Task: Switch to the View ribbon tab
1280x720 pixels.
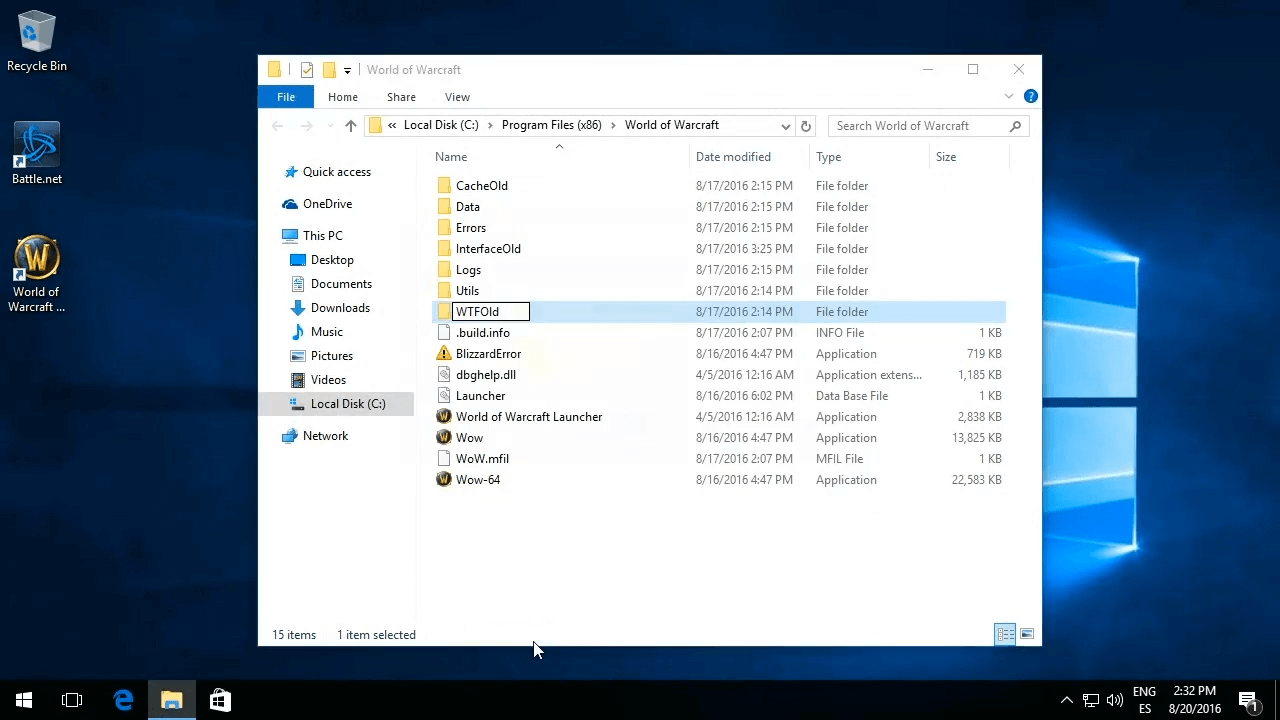Action: (457, 97)
